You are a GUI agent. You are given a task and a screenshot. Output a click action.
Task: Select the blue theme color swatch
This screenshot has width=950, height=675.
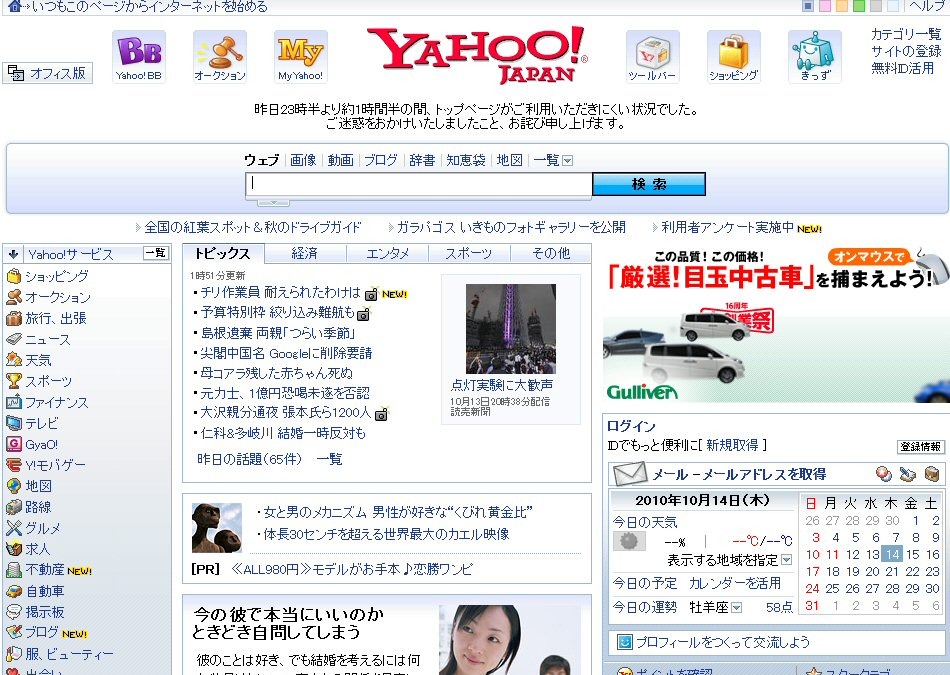click(x=808, y=6)
